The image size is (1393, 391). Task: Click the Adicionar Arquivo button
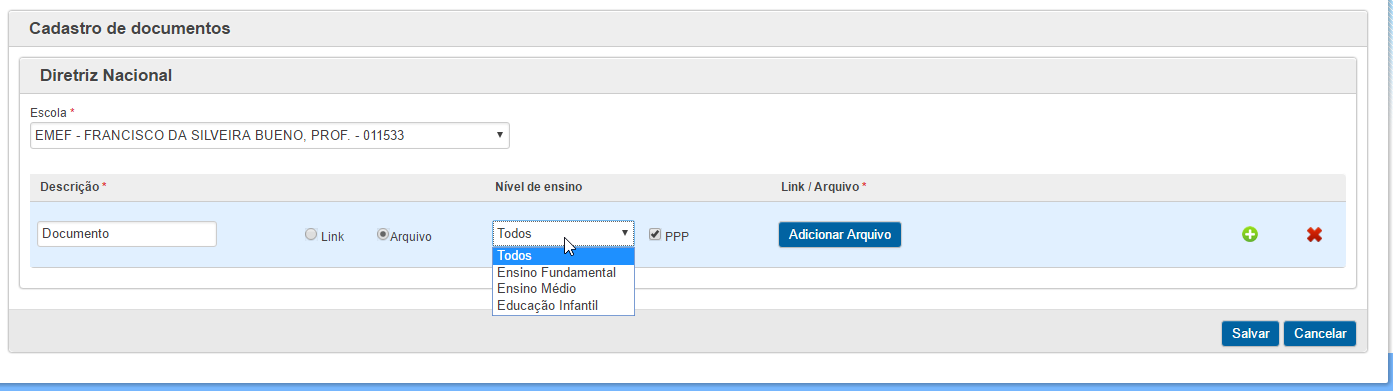[840, 234]
